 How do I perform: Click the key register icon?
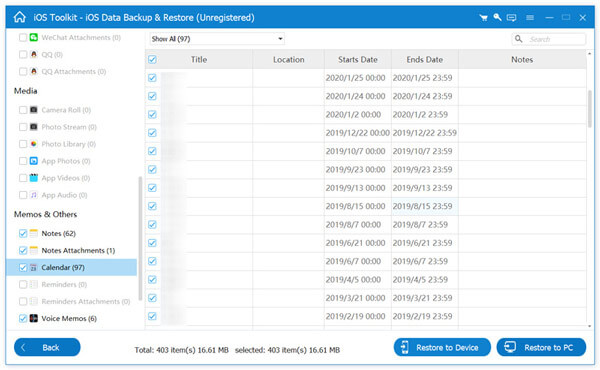click(497, 17)
